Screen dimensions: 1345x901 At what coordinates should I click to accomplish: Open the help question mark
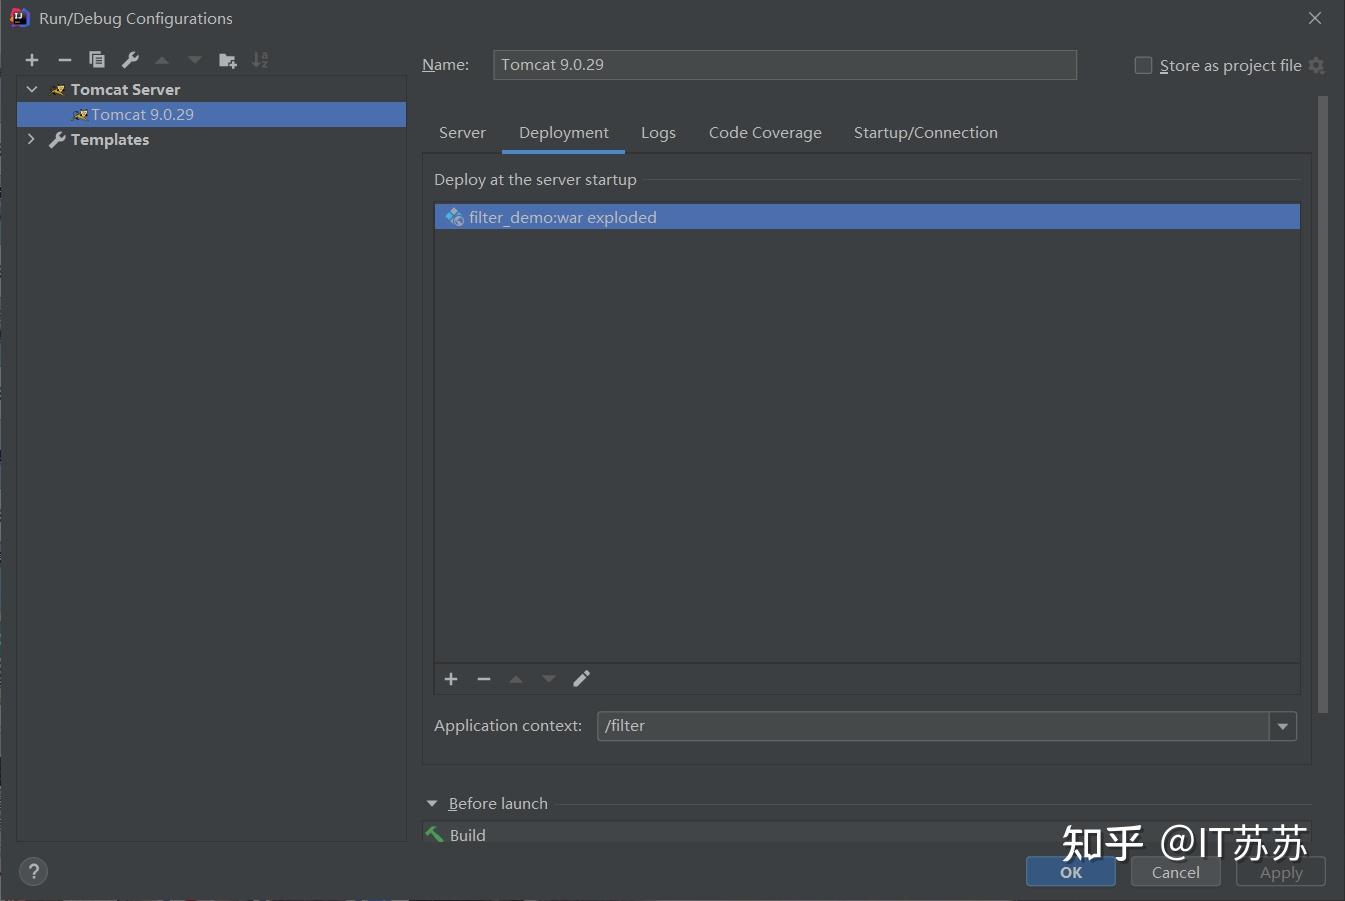click(x=33, y=871)
